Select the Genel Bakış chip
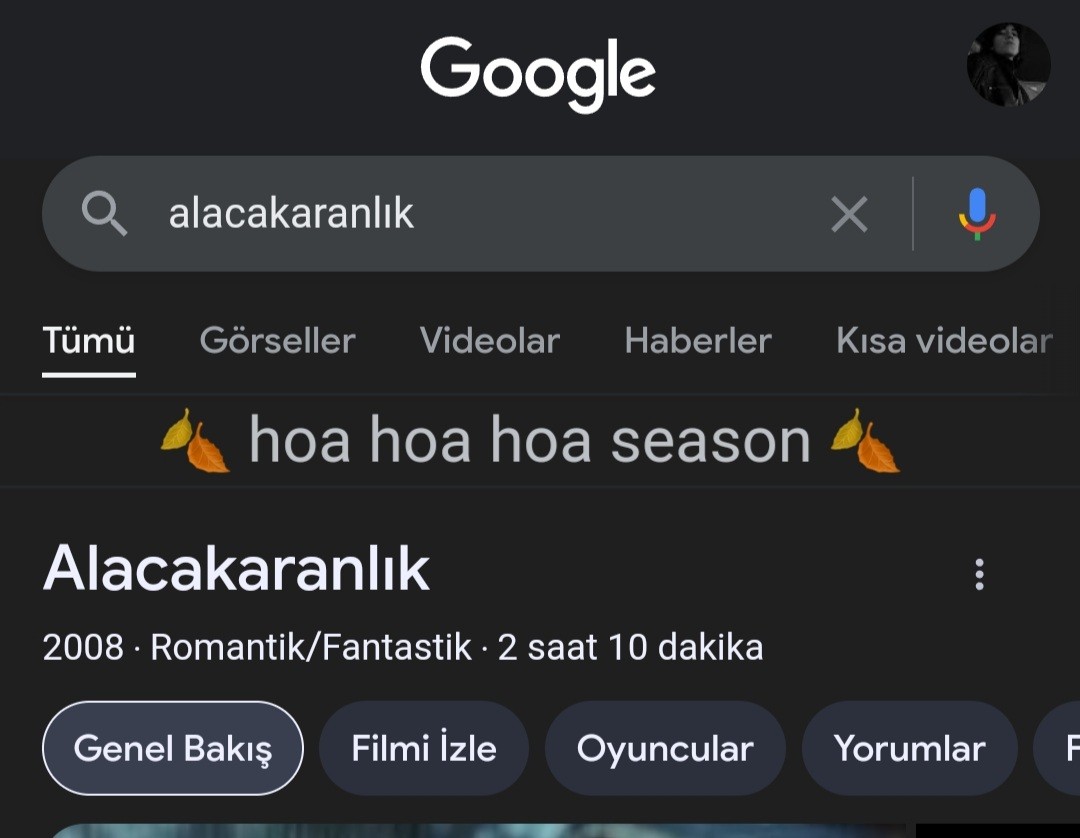The height and width of the screenshot is (838, 1080). tap(173, 748)
